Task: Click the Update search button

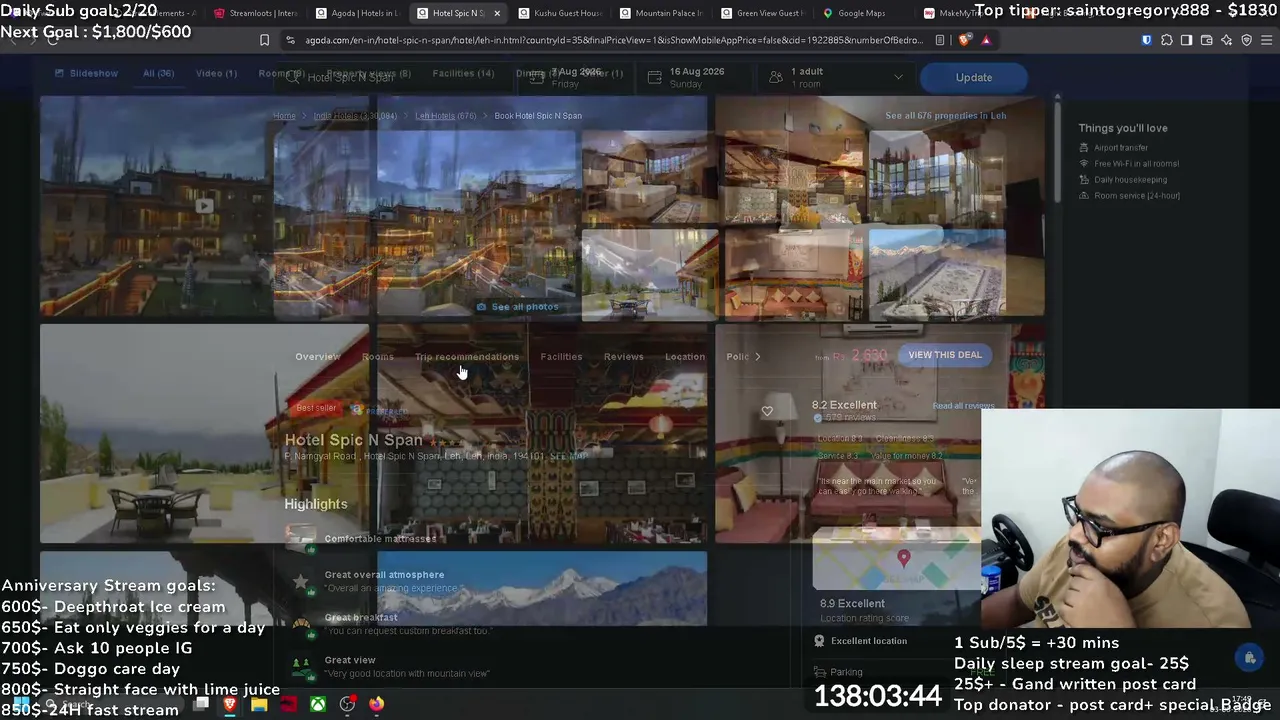Action: [973, 77]
